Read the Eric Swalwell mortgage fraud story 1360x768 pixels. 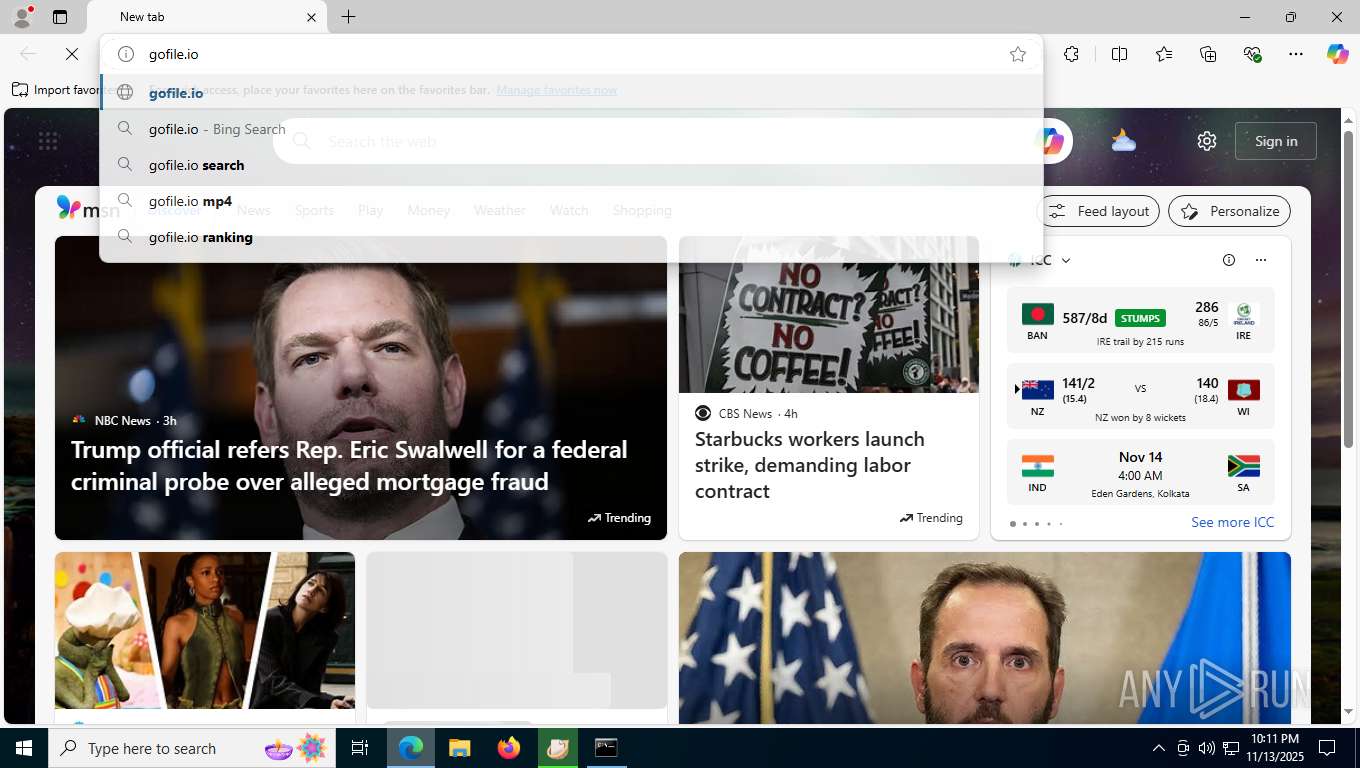349,465
